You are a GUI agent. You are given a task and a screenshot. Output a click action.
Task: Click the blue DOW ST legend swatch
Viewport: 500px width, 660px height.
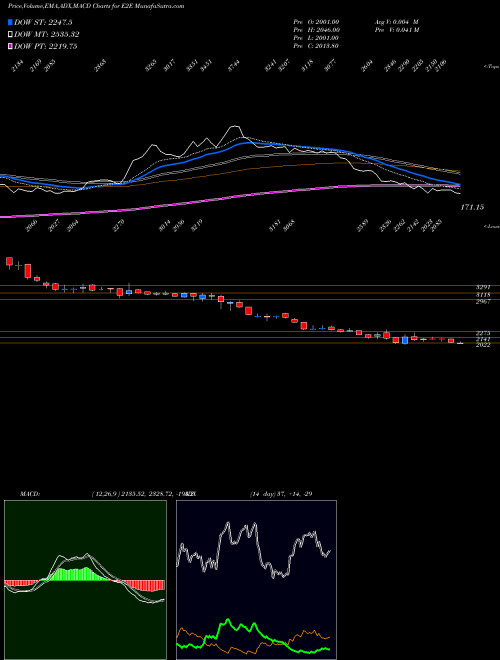[x=10, y=22]
